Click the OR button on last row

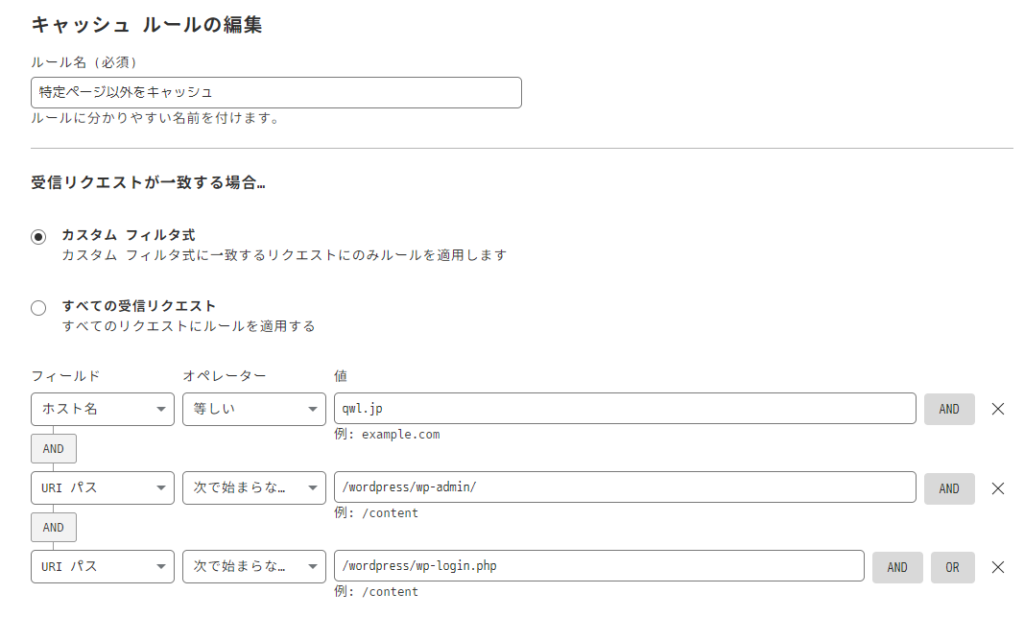click(x=952, y=567)
